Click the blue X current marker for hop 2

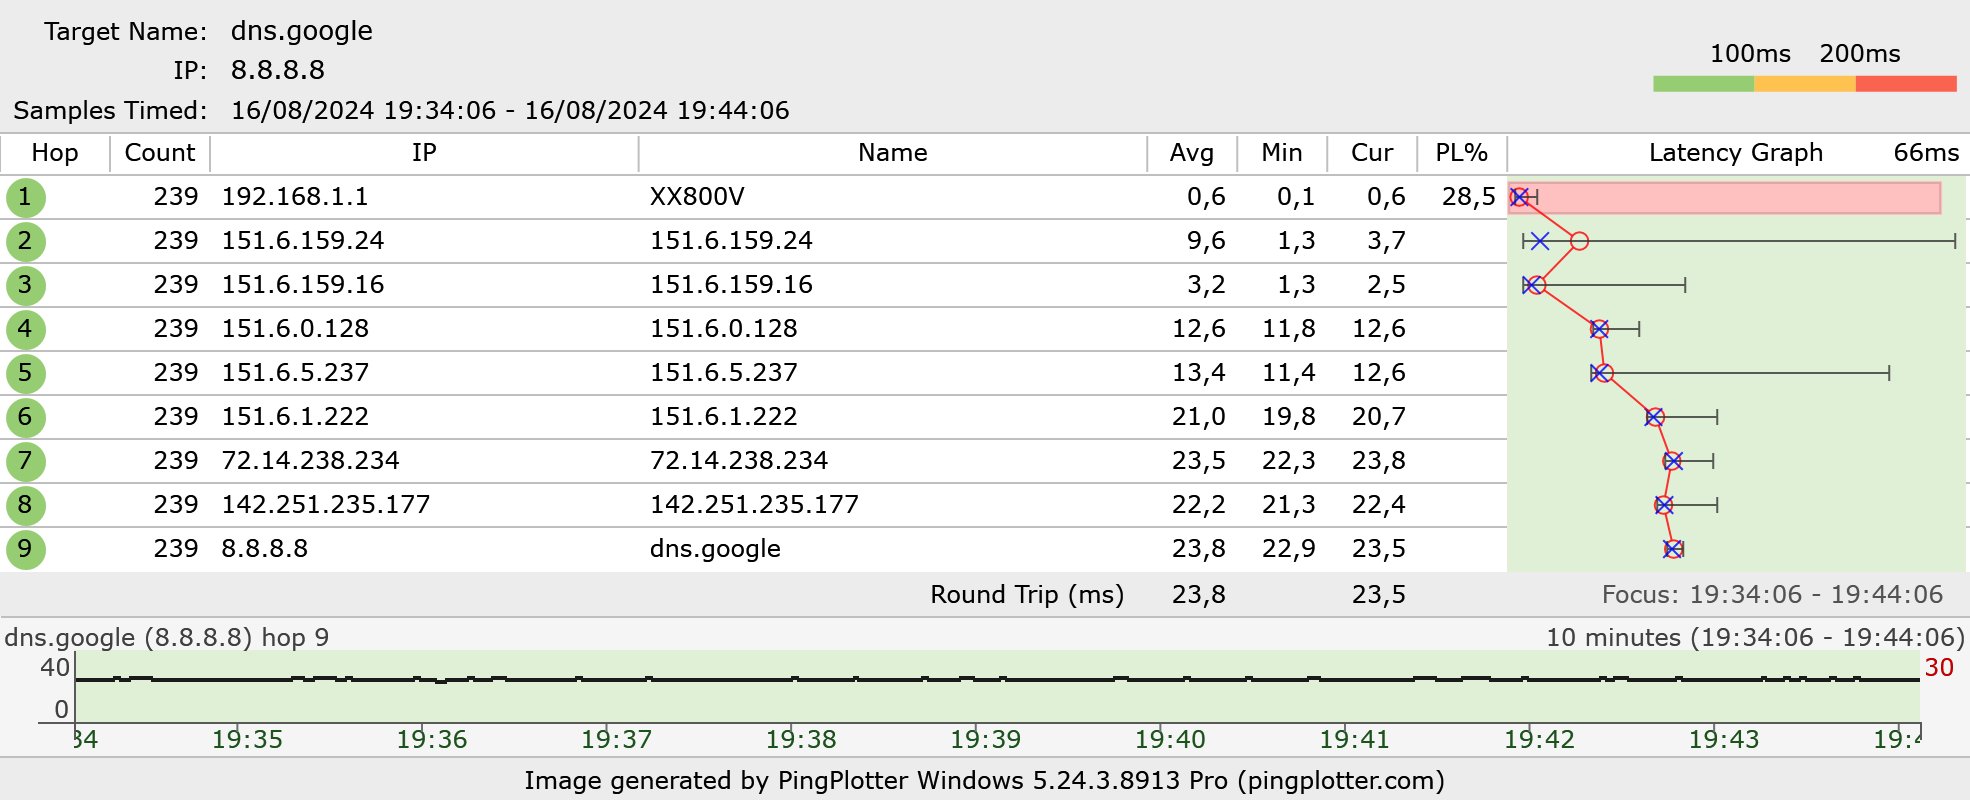pyautogui.click(x=1540, y=241)
